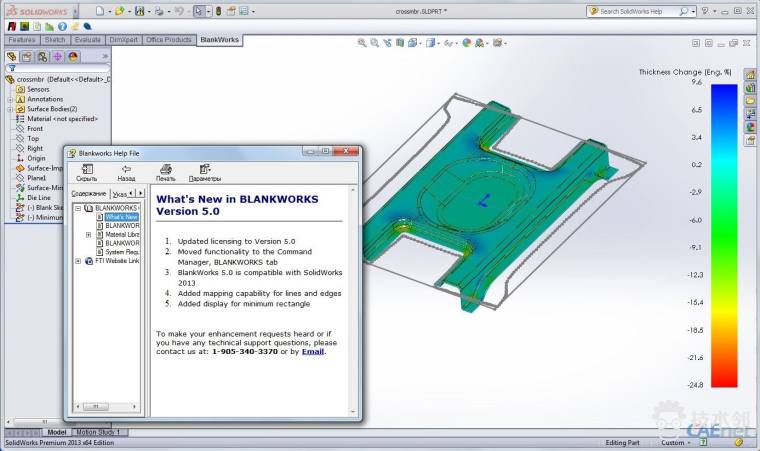Activate the Select cursor tool

199,11
